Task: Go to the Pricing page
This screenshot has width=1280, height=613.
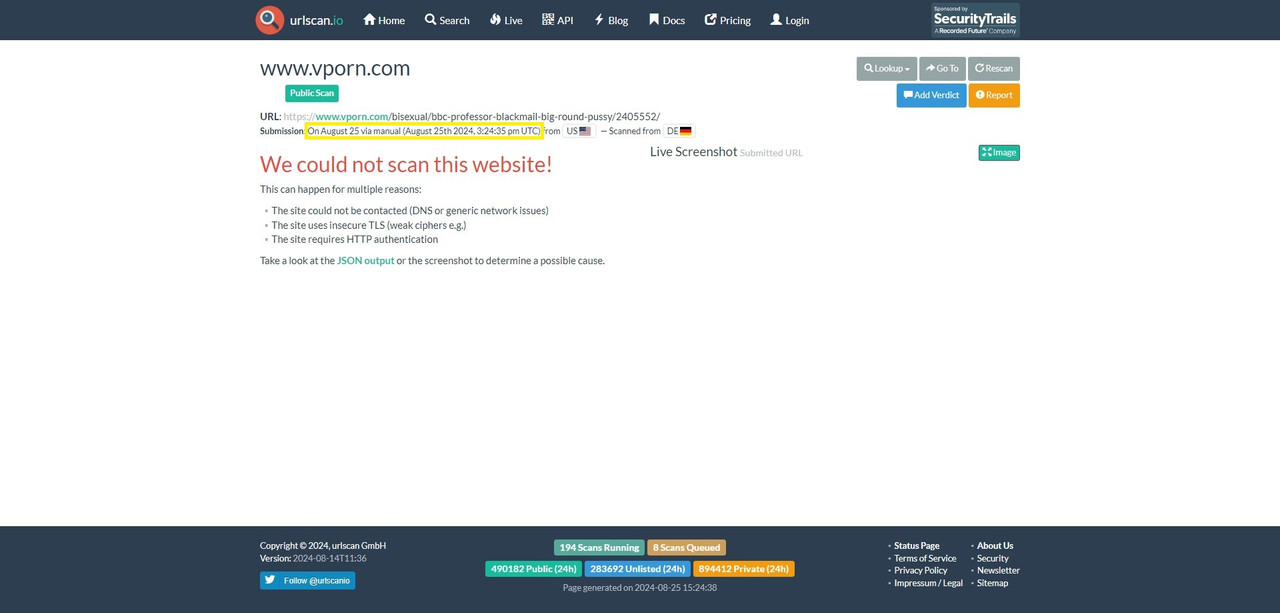Action: pos(728,20)
